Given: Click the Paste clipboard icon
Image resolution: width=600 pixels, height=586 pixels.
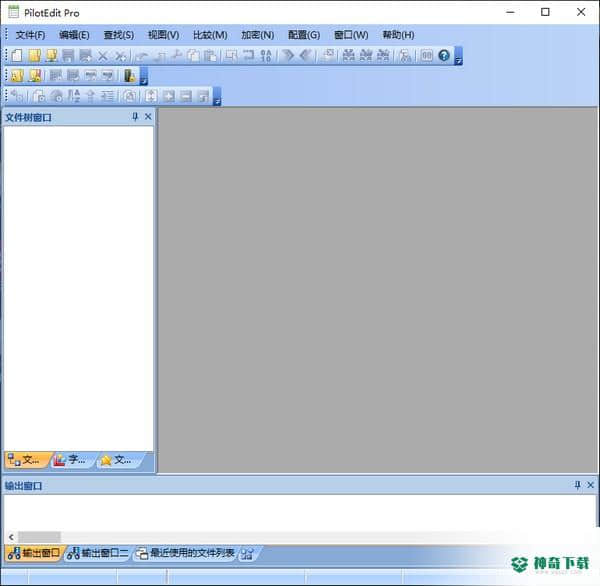Looking at the screenshot, I should tap(210, 56).
